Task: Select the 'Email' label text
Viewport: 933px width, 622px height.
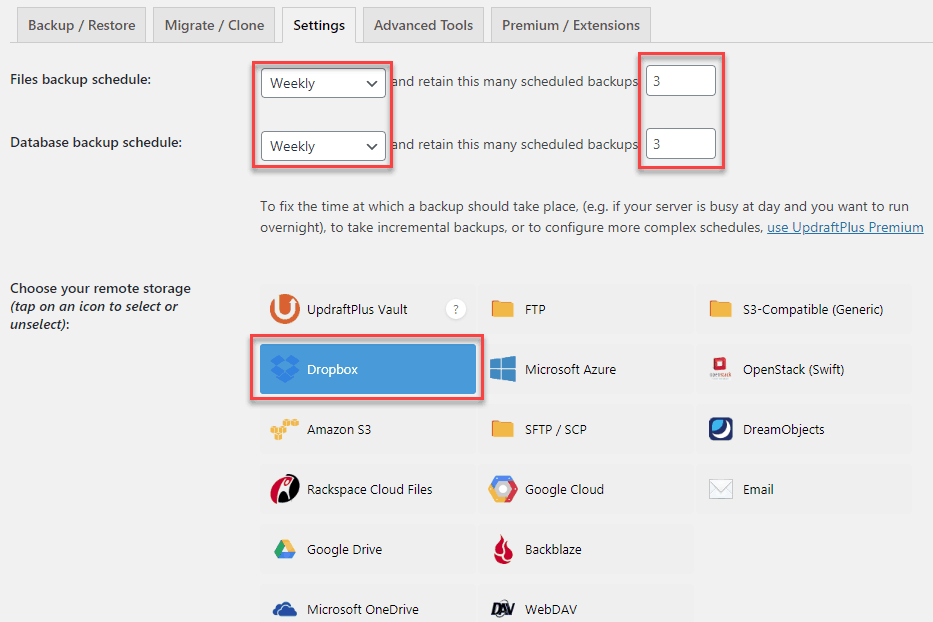Action: (758, 489)
